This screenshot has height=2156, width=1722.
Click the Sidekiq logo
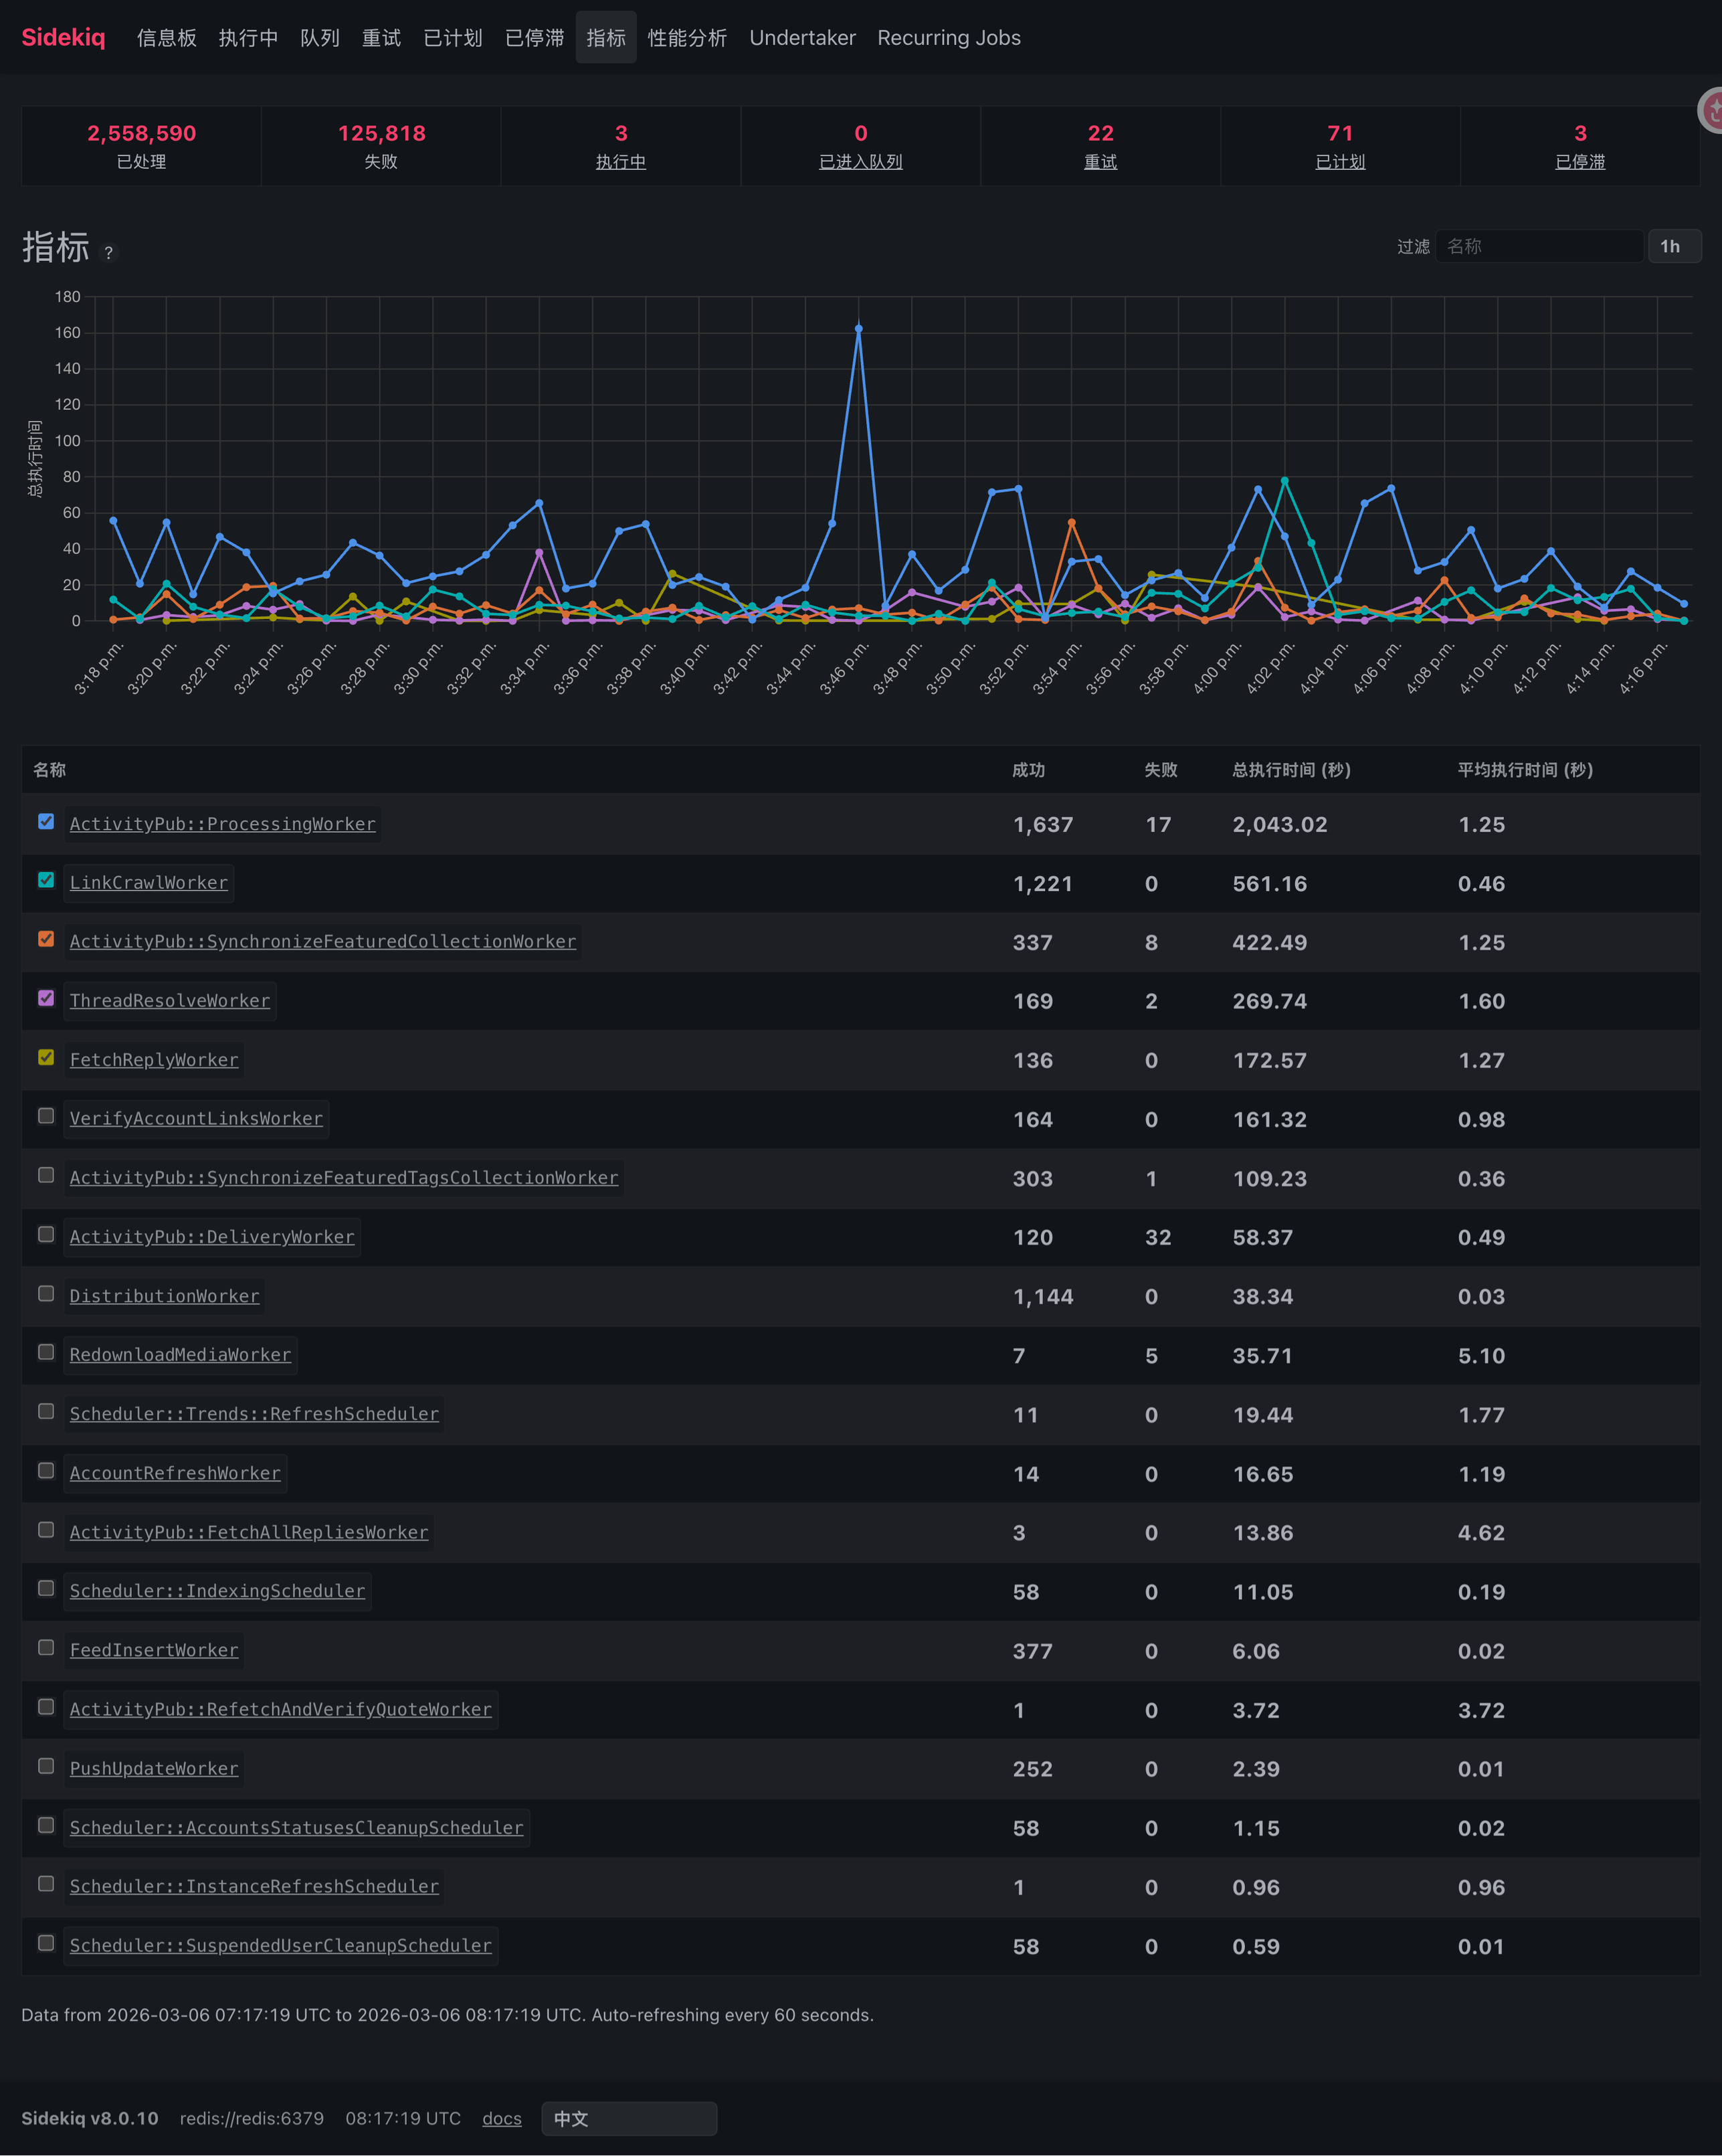(x=63, y=37)
